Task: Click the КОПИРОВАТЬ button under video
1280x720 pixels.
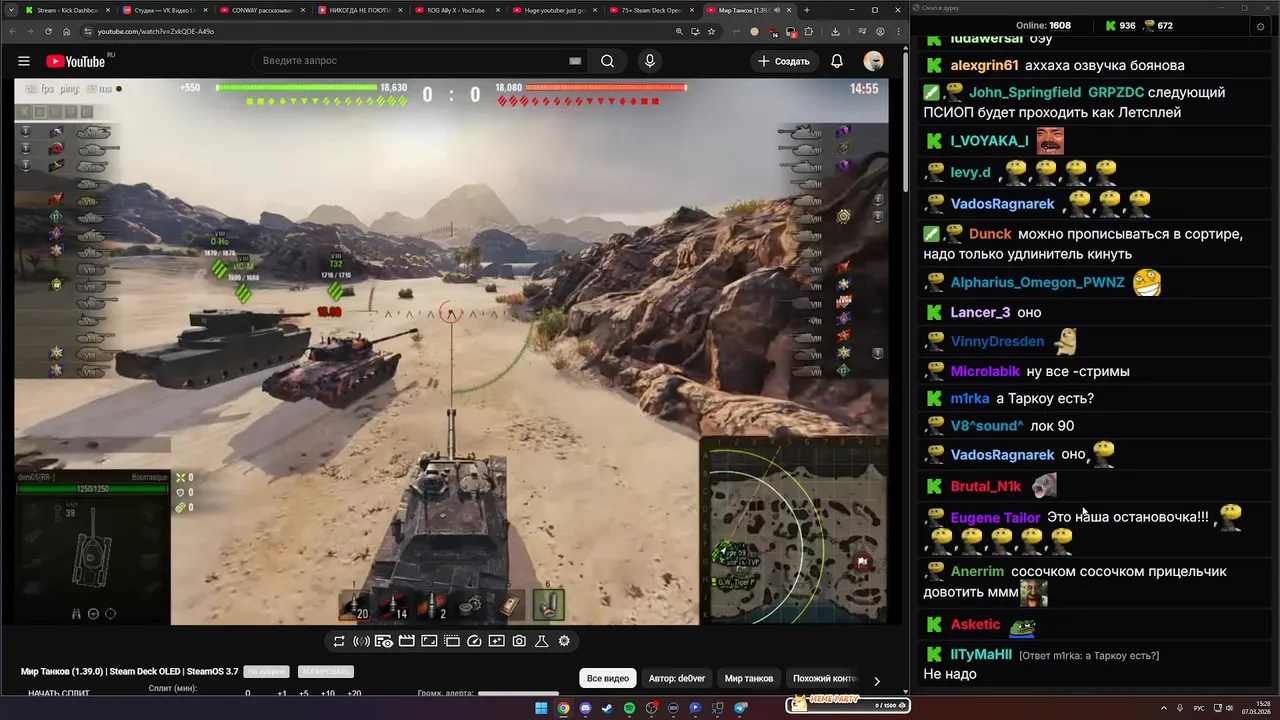Action: coord(325,671)
